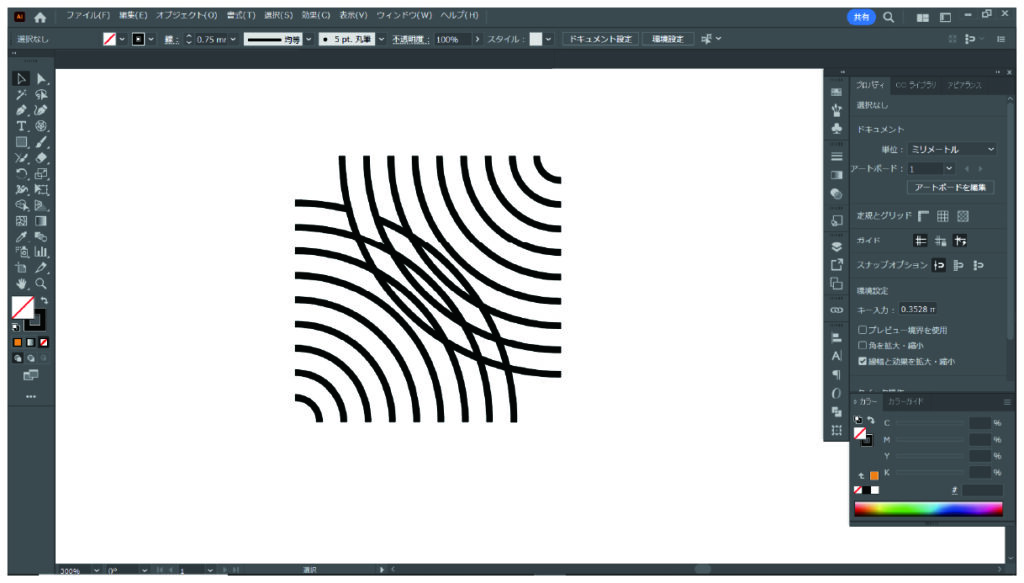This screenshot has width=1024, height=583.
Task: Open the ウィンドウ(W) menu
Action: (x=404, y=15)
